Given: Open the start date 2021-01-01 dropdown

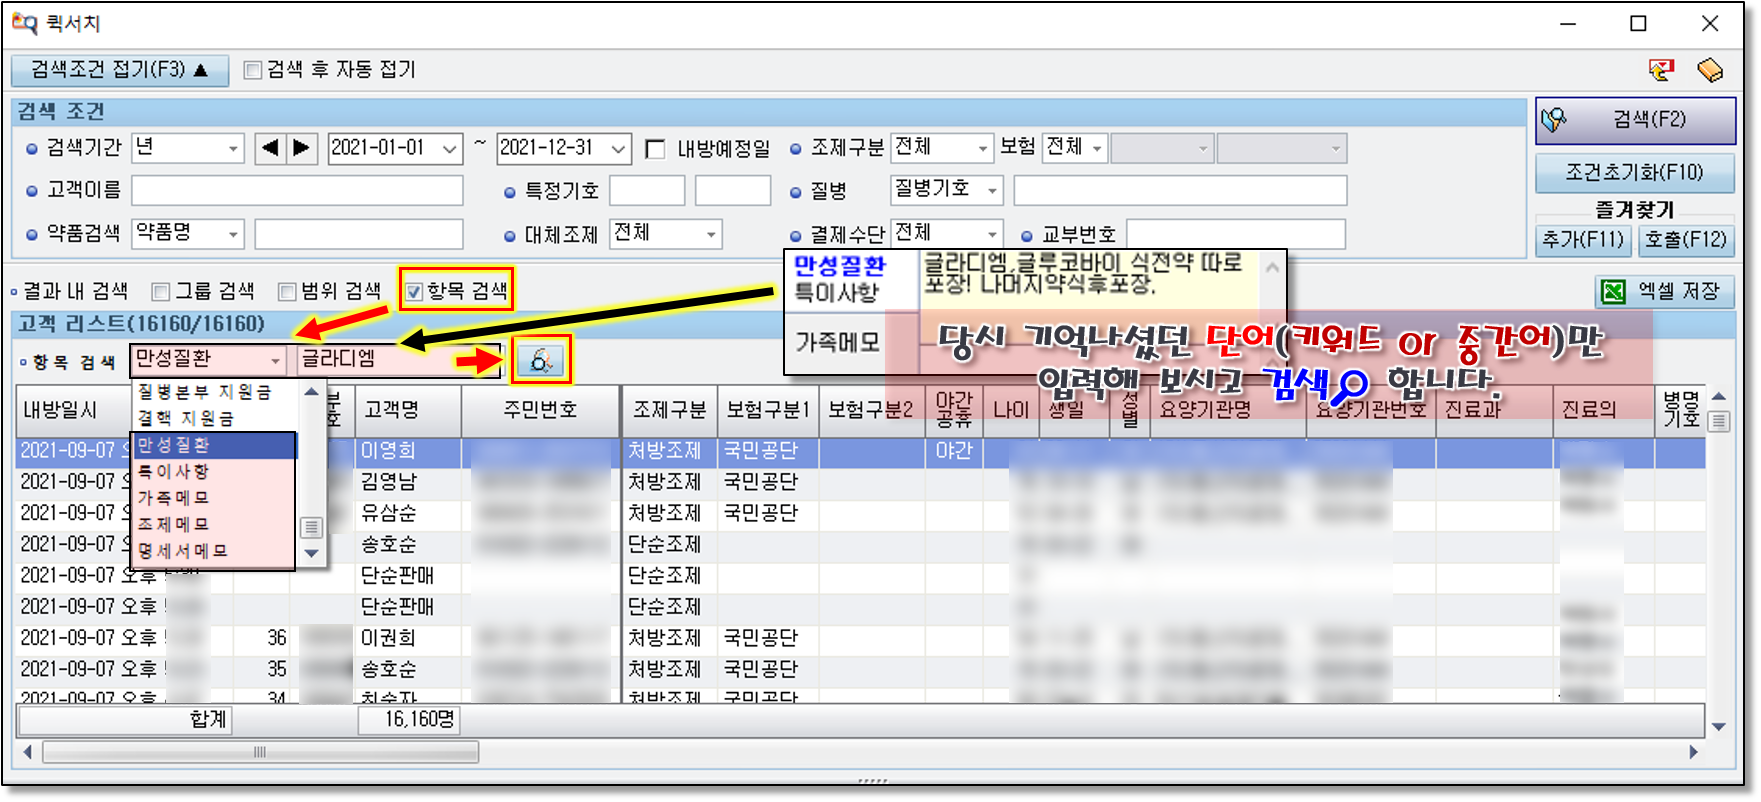Looking at the screenshot, I should point(450,149).
